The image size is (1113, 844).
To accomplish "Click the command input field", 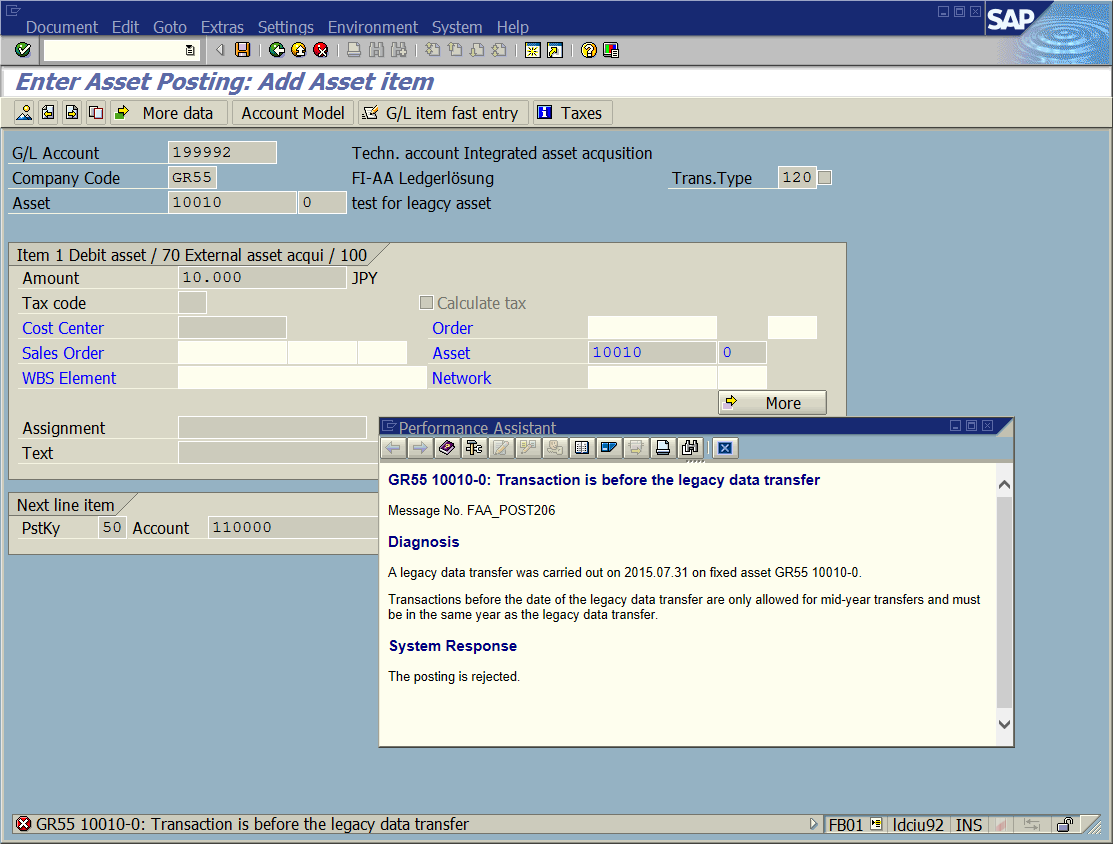I will [x=114, y=50].
